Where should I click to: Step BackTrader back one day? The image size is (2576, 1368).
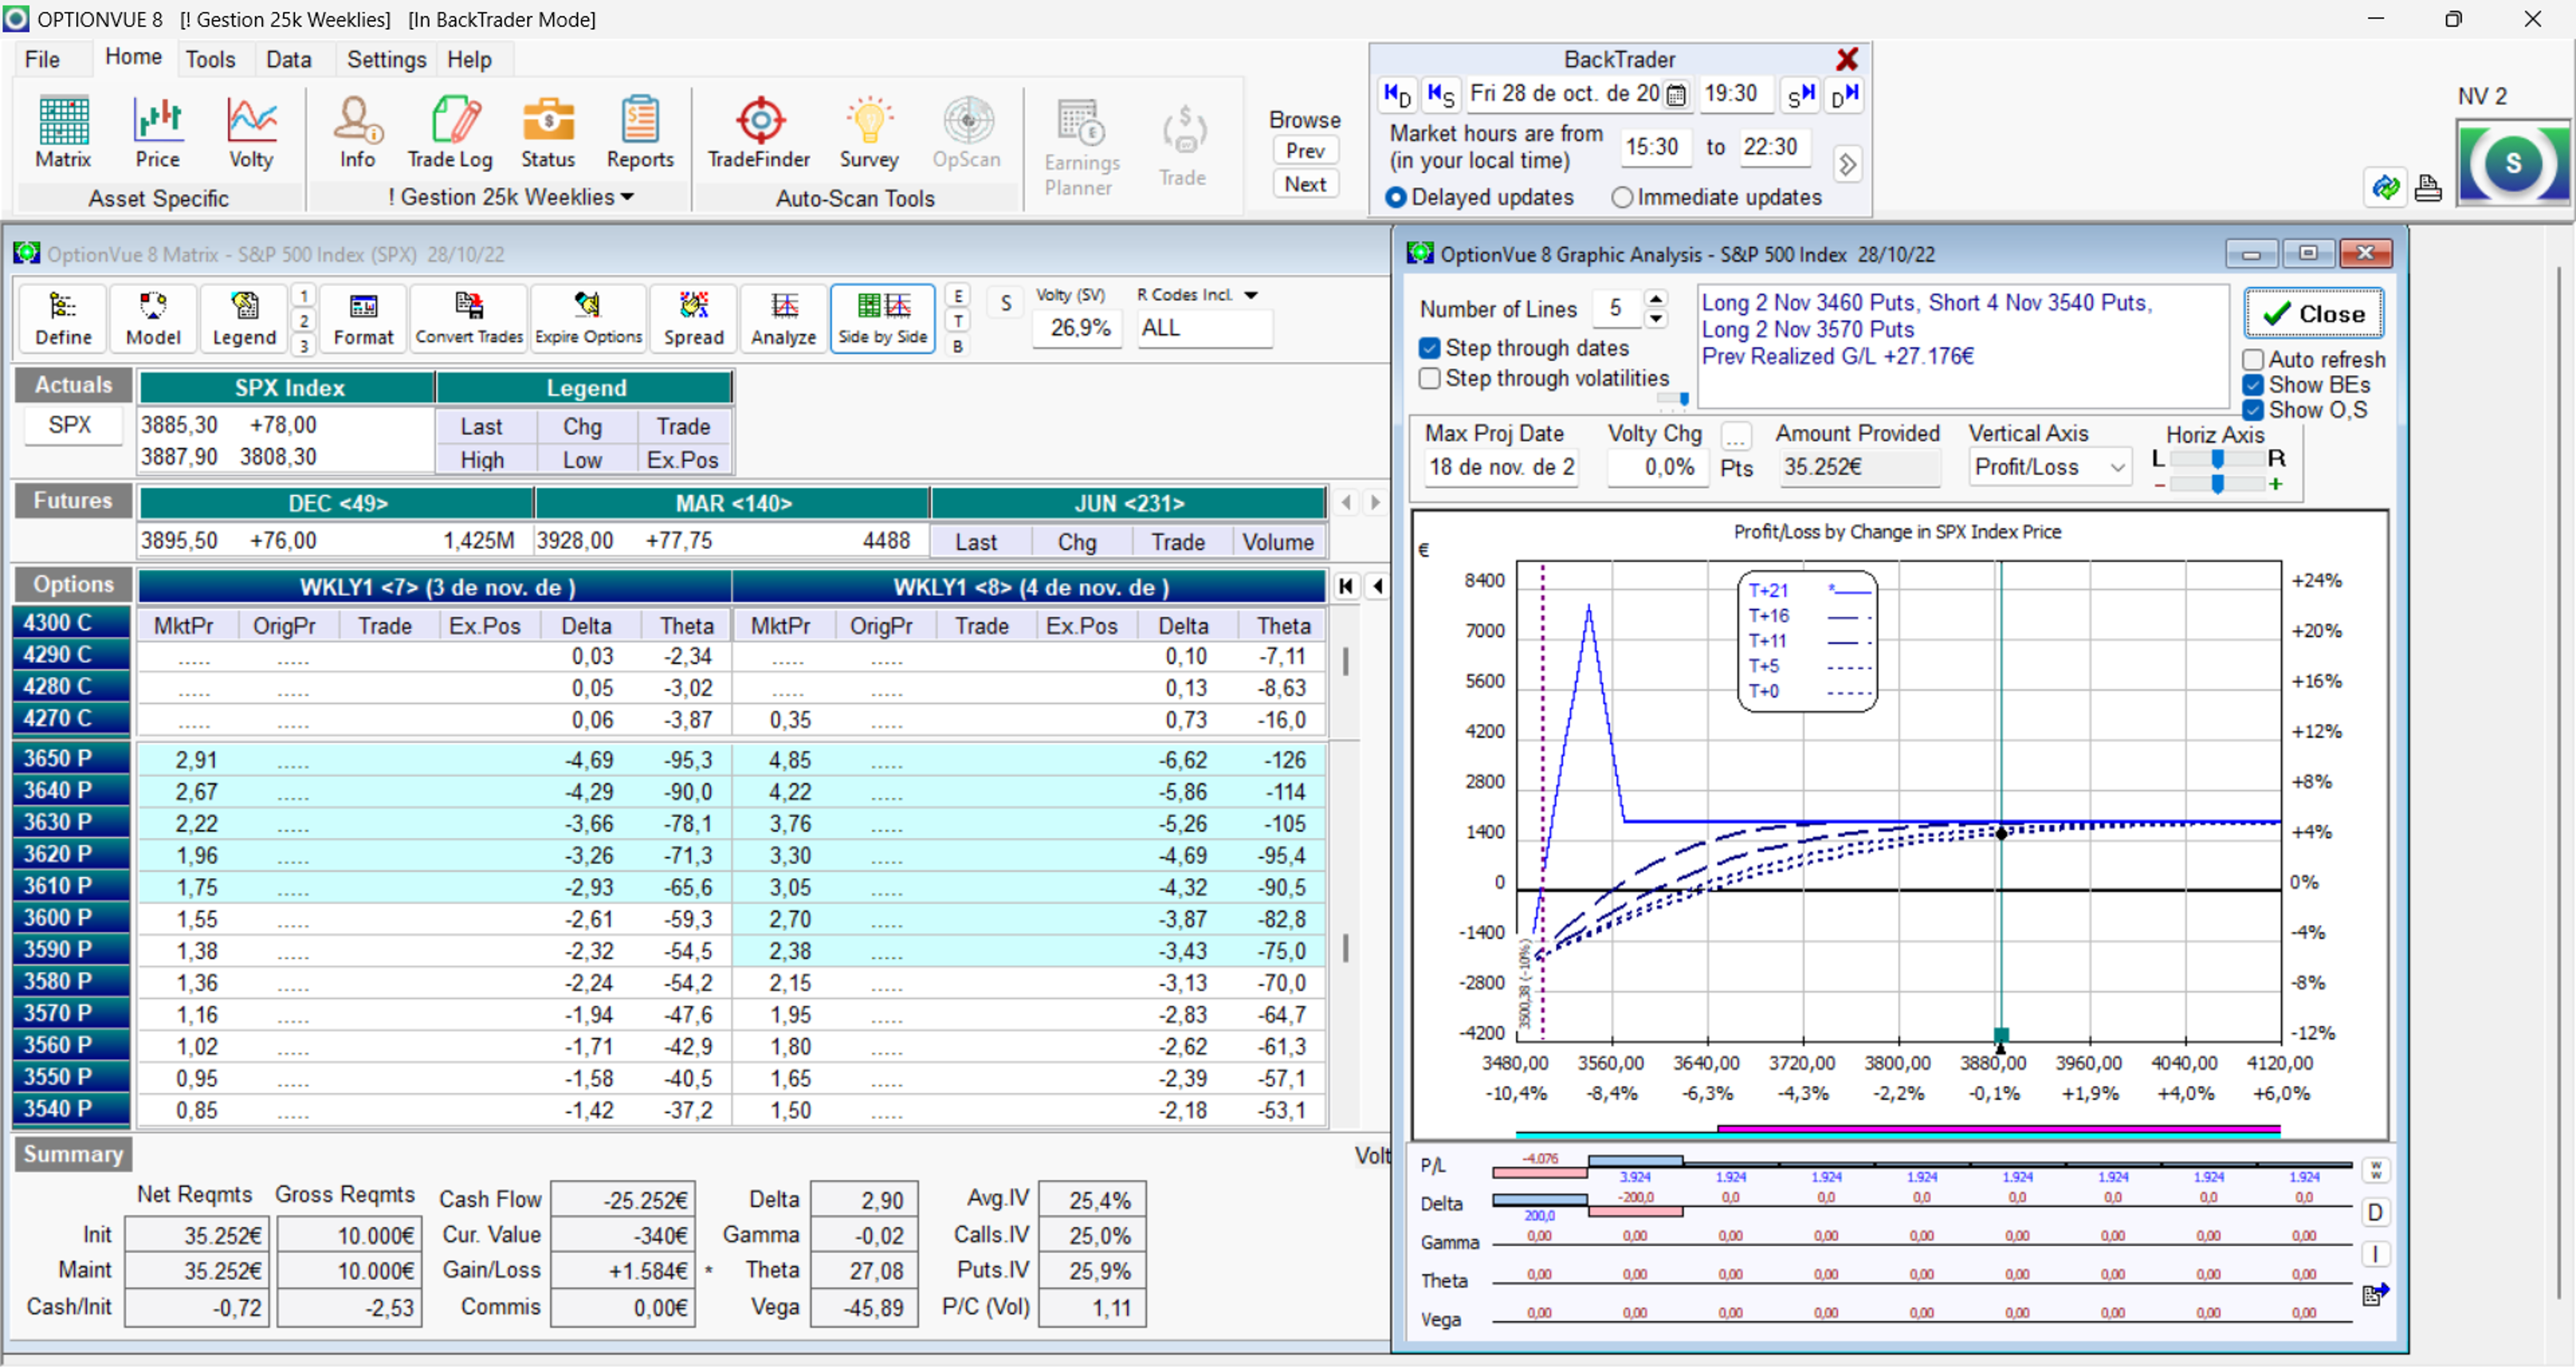click(x=1397, y=95)
